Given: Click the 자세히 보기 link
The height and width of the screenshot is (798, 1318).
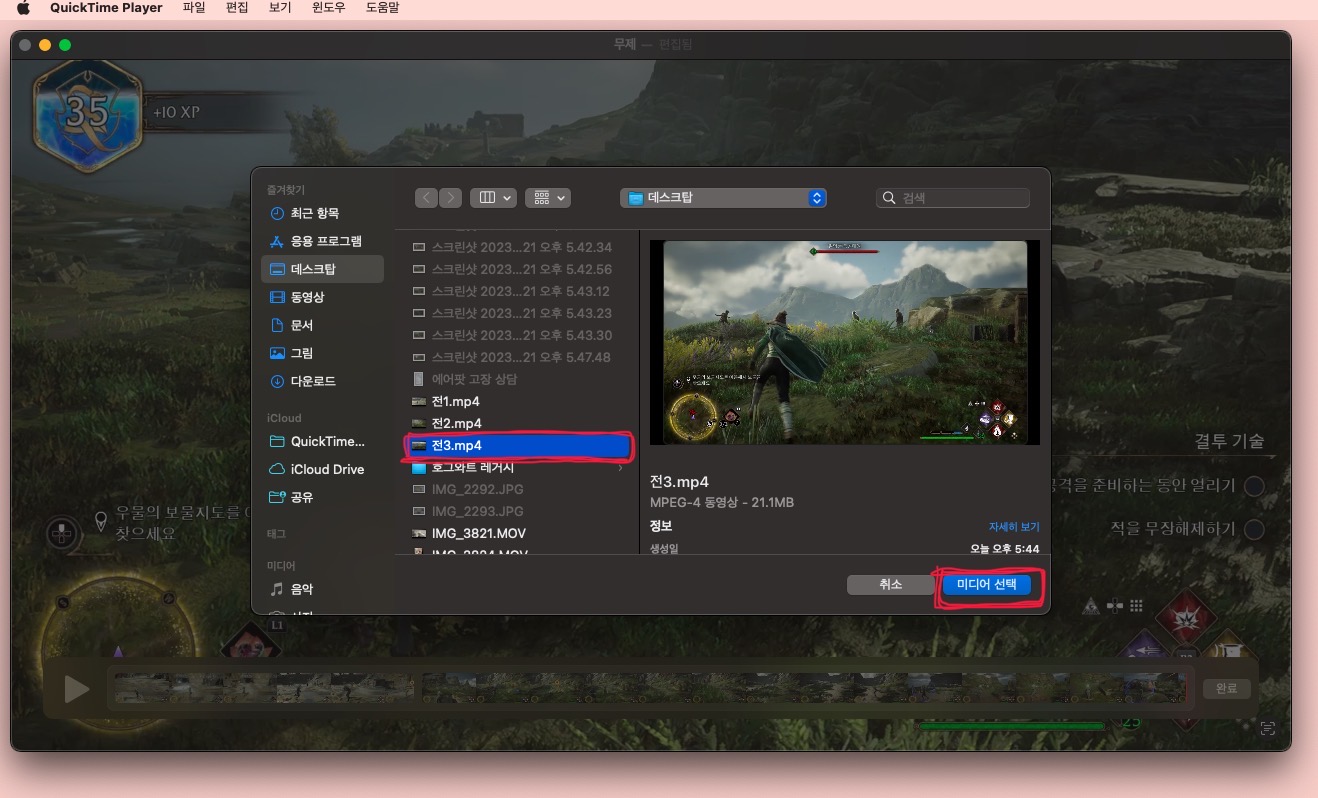Looking at the screenshot, I should point(1014,526).
